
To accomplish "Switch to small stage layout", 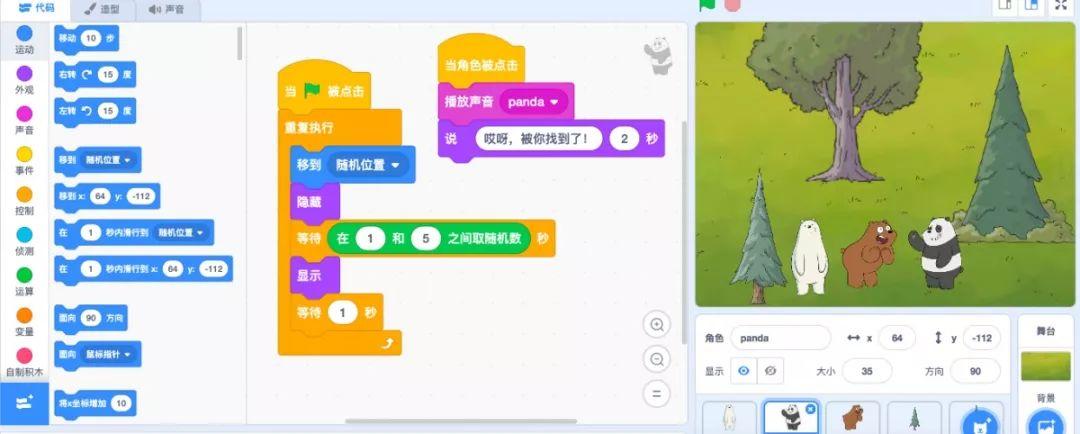I will pyautogui.click(x=1005, y=6).
